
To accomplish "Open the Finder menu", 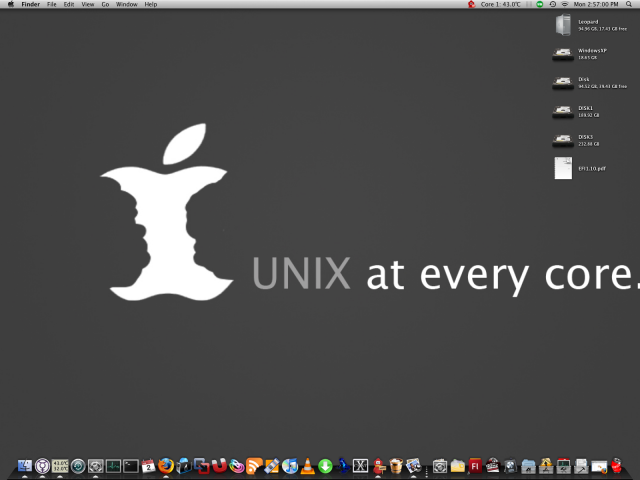I will (x=31, y=4).
